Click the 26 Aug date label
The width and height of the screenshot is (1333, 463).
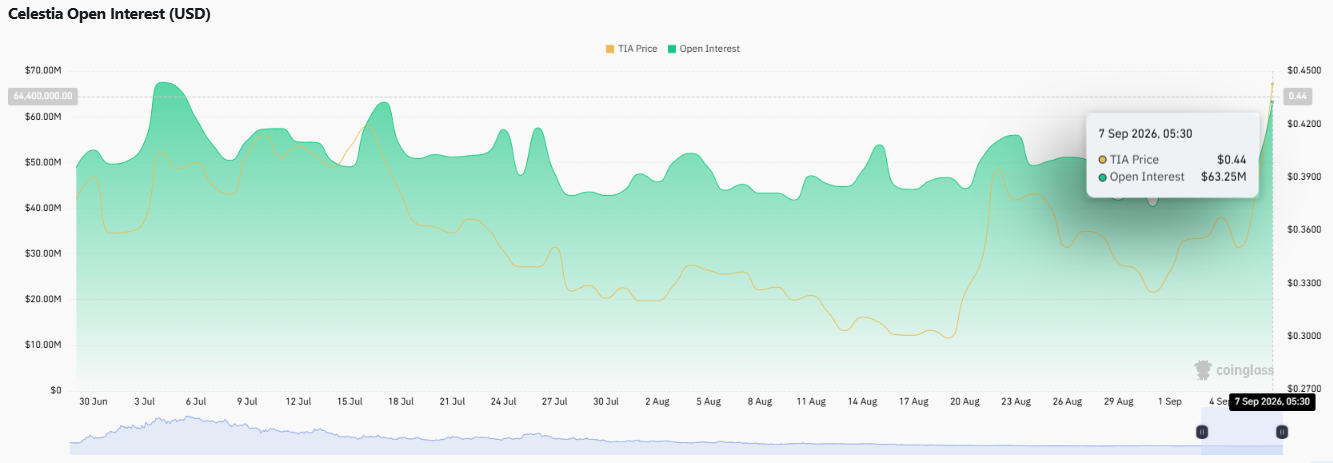coord(1067,401)
